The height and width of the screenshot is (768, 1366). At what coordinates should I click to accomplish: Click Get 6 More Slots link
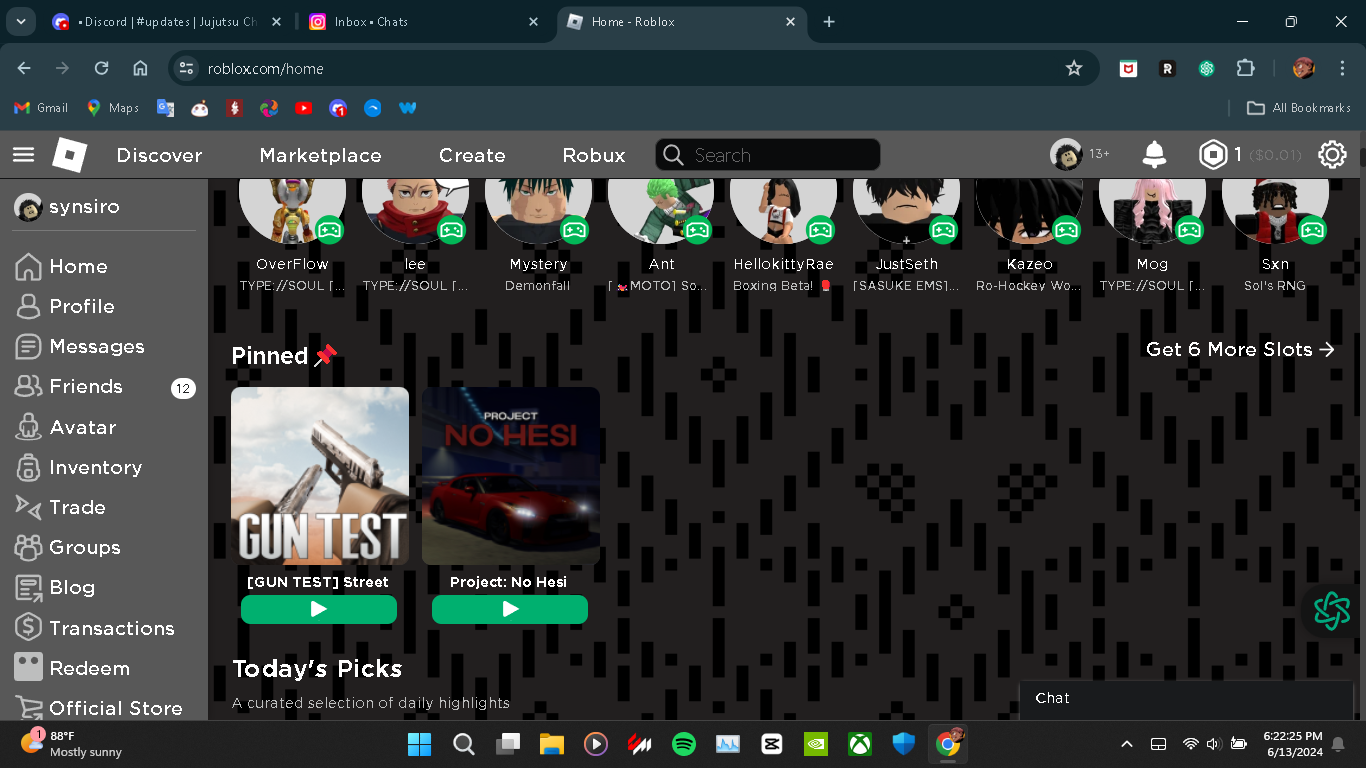tap(1240, 349)
